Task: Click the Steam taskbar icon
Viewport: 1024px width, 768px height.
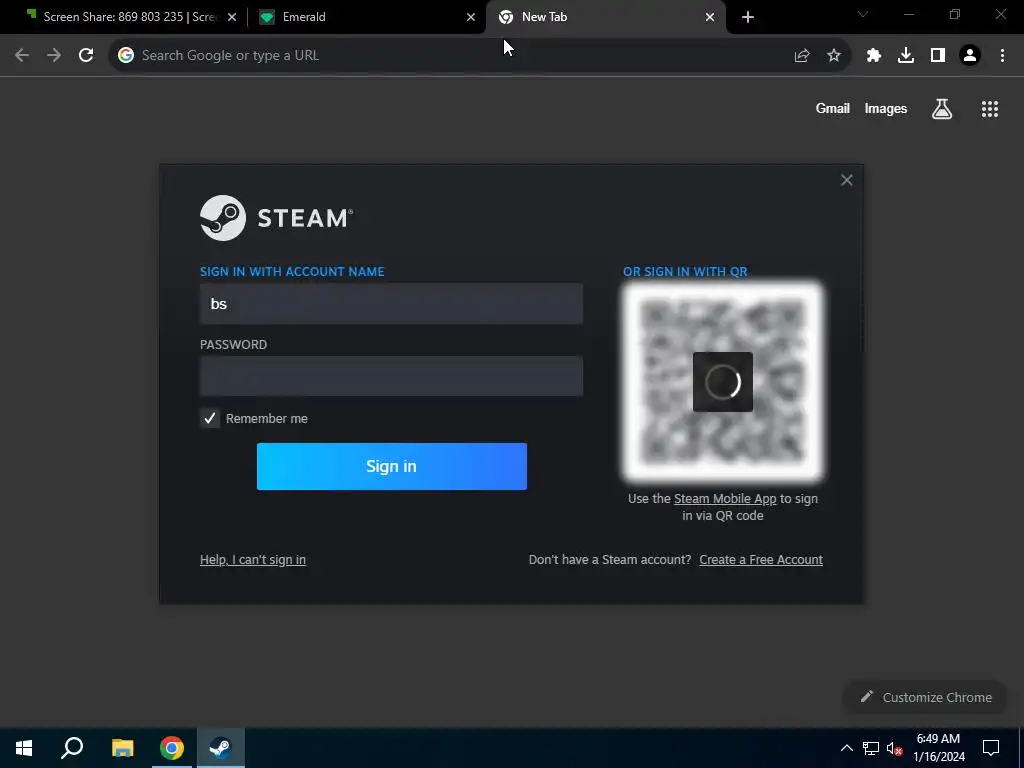Action: click(221, 748)
